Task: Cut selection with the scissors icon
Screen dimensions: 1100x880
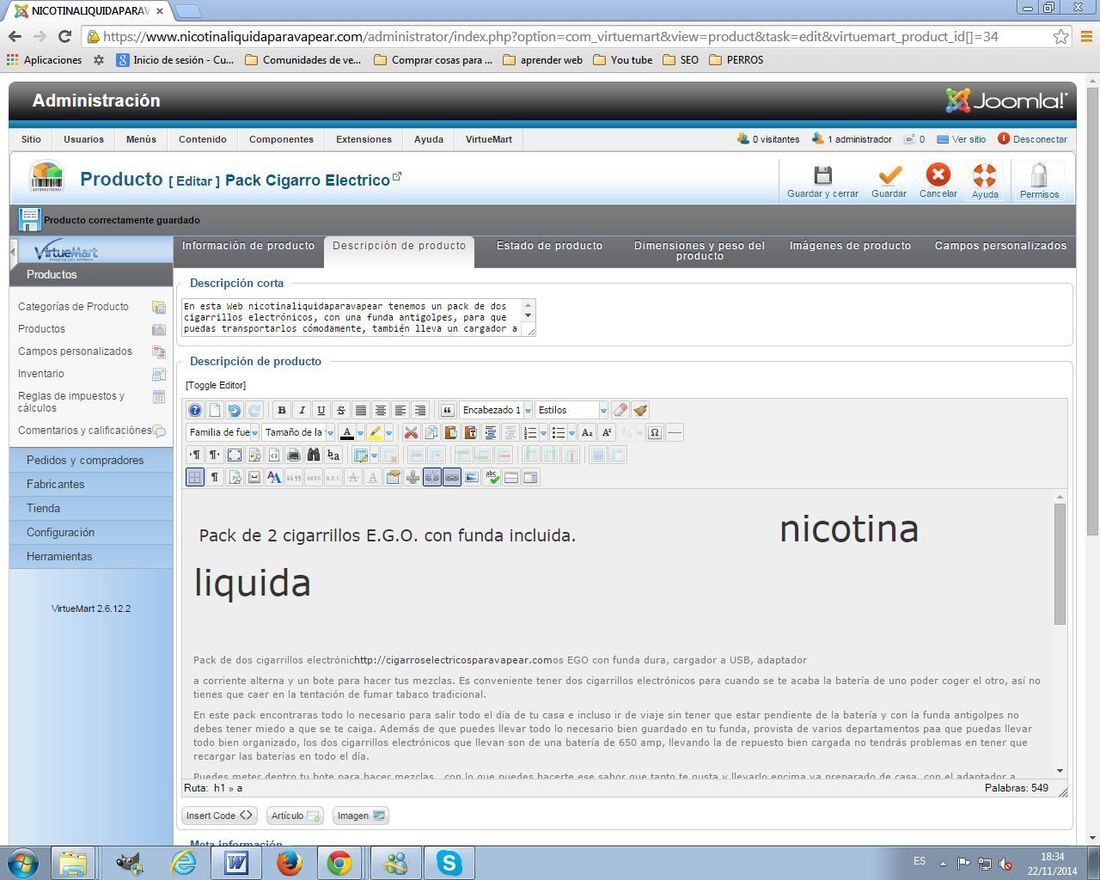Action: [411, 432]
